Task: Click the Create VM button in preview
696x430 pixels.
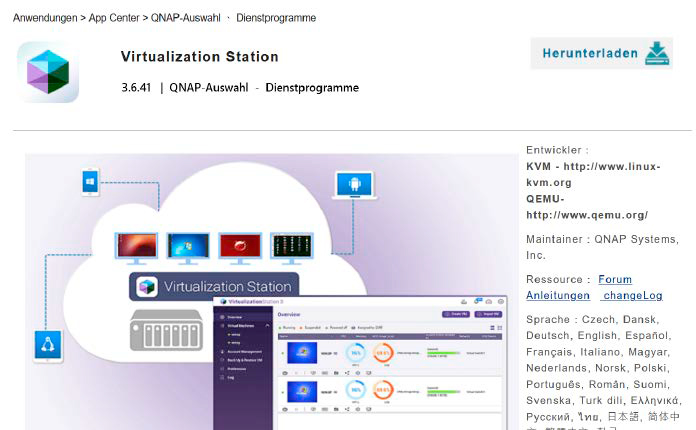Action: point(457,314)
